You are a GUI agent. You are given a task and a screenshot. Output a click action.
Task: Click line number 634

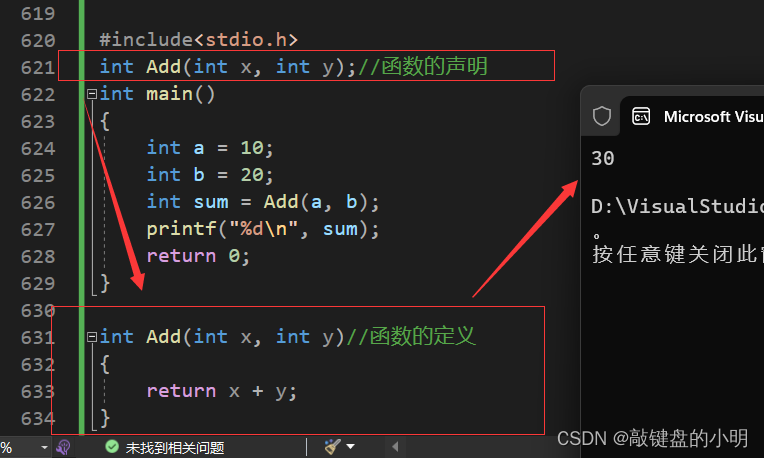coord(38,418)
